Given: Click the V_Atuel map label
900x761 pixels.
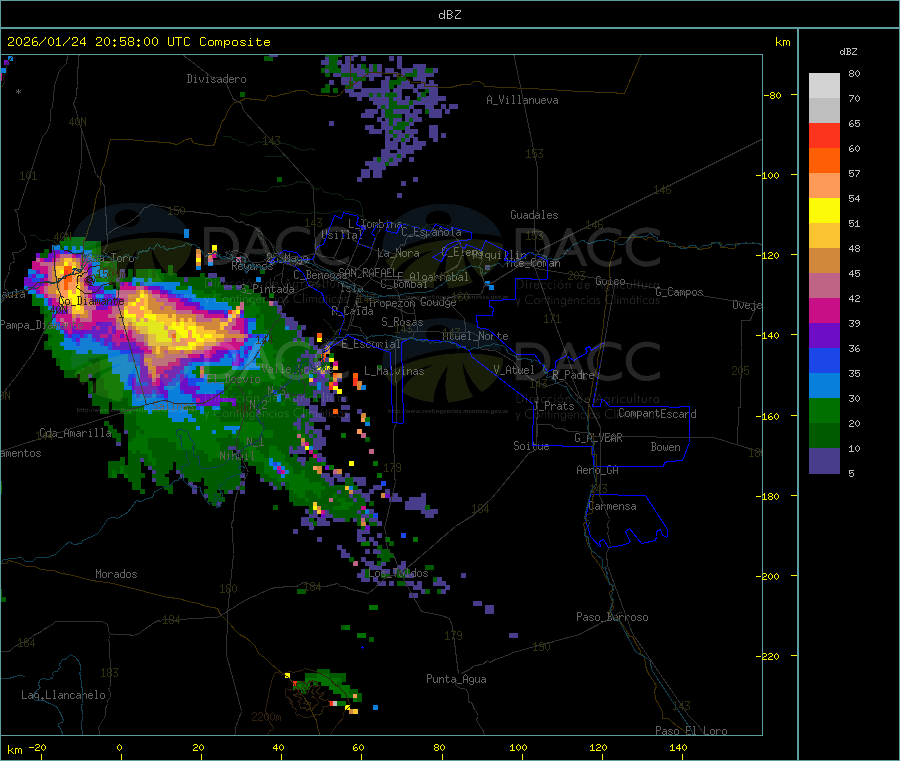Looking at the screenshot, I should click(514, 370).
